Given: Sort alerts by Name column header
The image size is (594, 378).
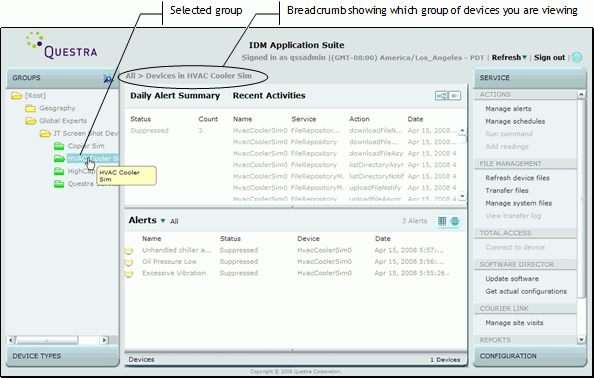Looking at the screenshot, I should [x=152, y=239].
